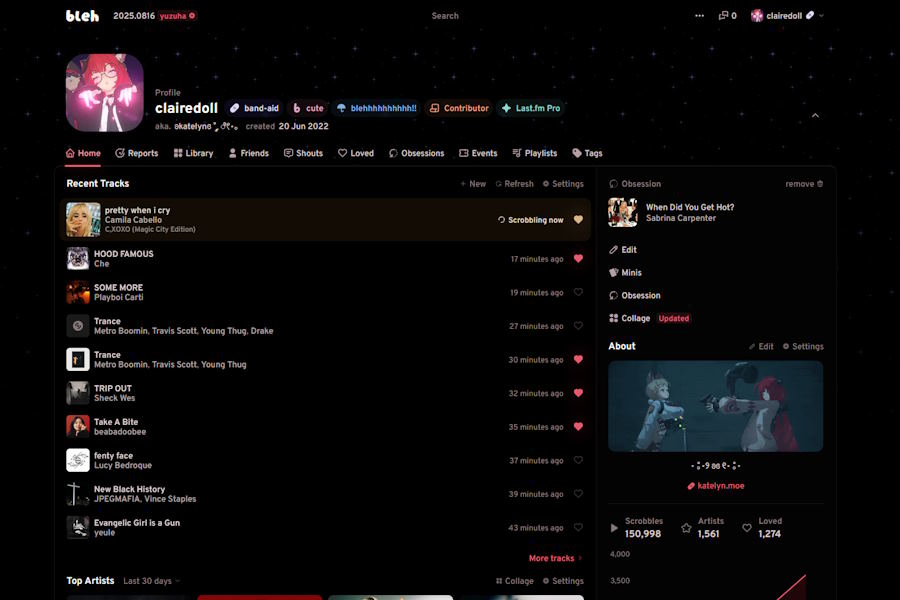Open the clairedoll account dropdown arrow
Screen dimensions: 900x600
click(821, 16)
